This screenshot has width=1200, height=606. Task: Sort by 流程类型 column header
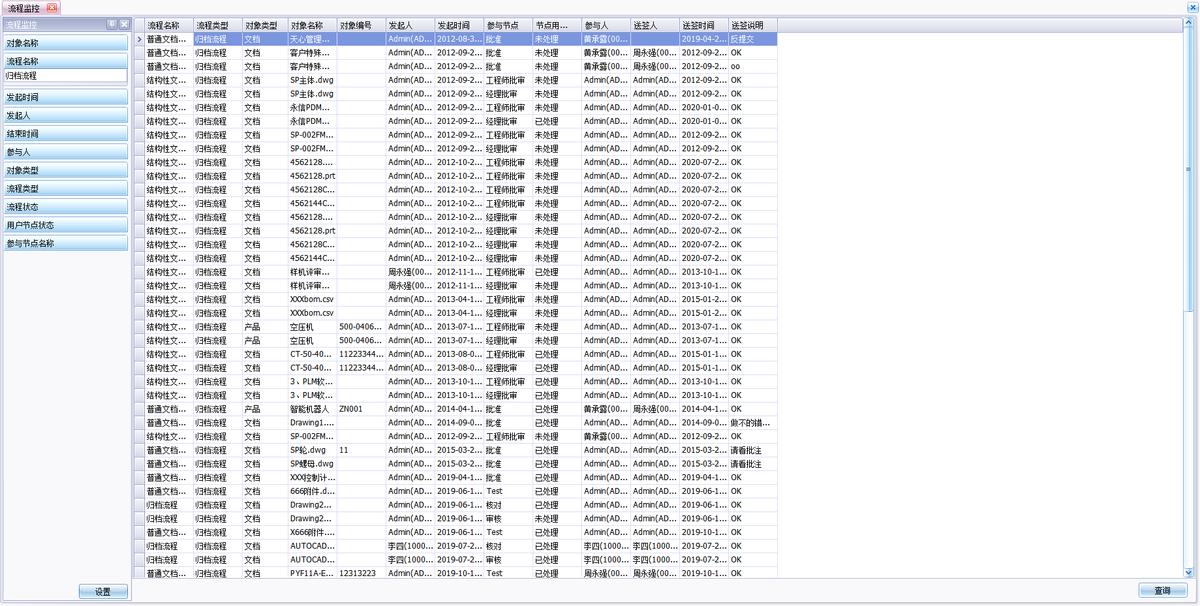click(x=217, y=25)
